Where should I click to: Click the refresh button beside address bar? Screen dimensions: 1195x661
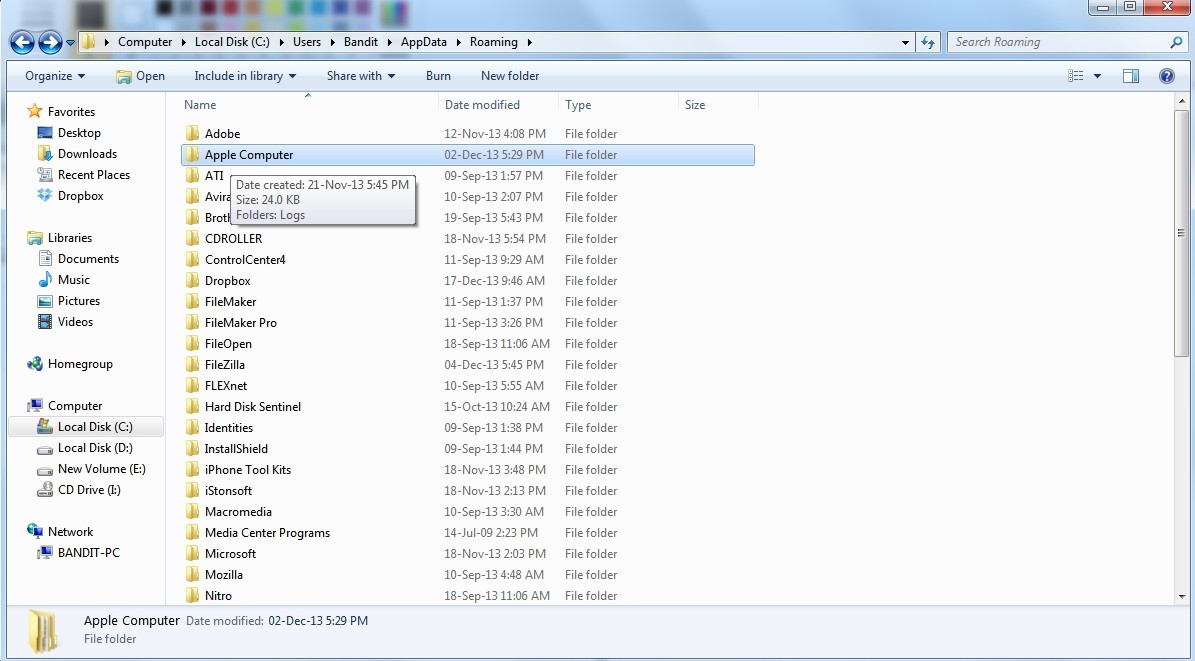927,42
